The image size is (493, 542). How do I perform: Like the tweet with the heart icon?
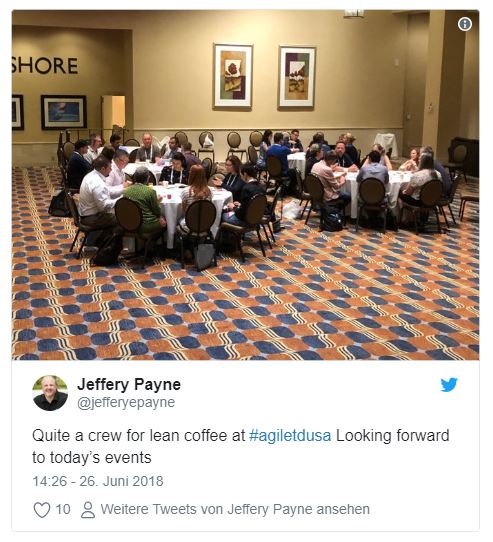[42, 510]
